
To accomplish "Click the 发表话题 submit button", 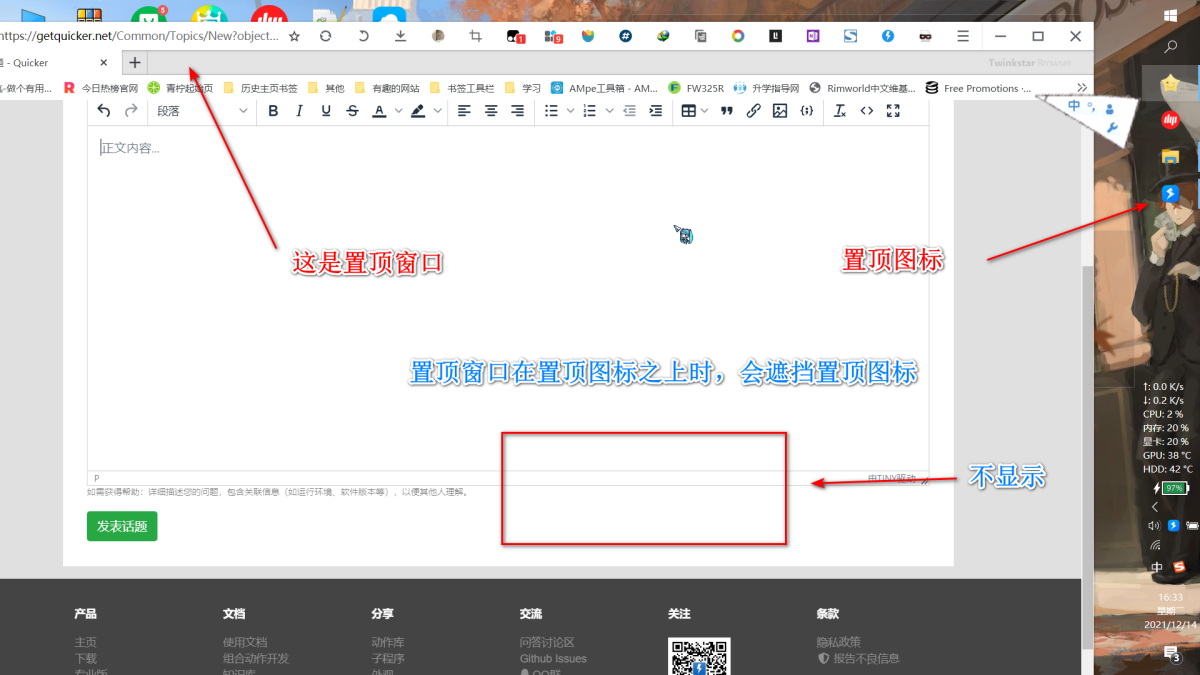I will 122,526.
